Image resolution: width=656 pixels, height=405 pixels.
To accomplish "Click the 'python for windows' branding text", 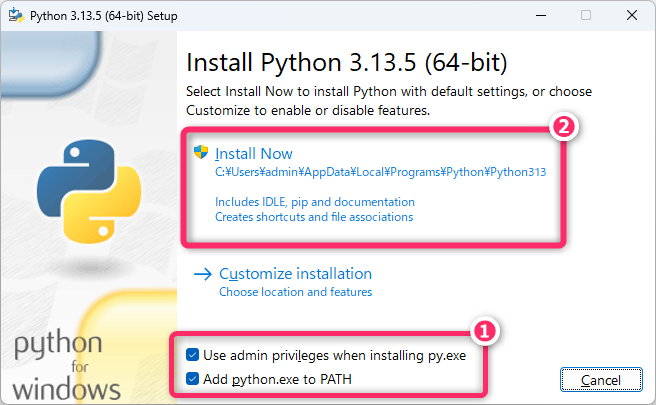I will click(67, 367).
